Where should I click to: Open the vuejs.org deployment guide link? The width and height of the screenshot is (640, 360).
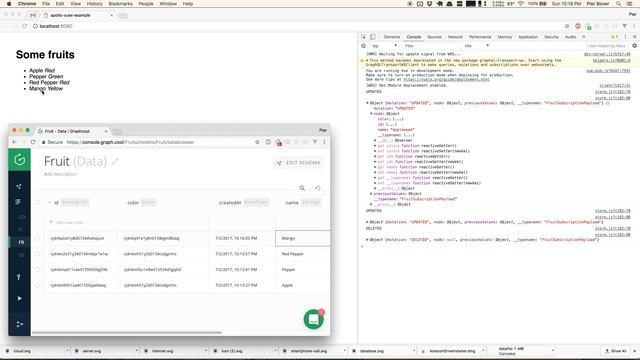[x=446, y=80]
